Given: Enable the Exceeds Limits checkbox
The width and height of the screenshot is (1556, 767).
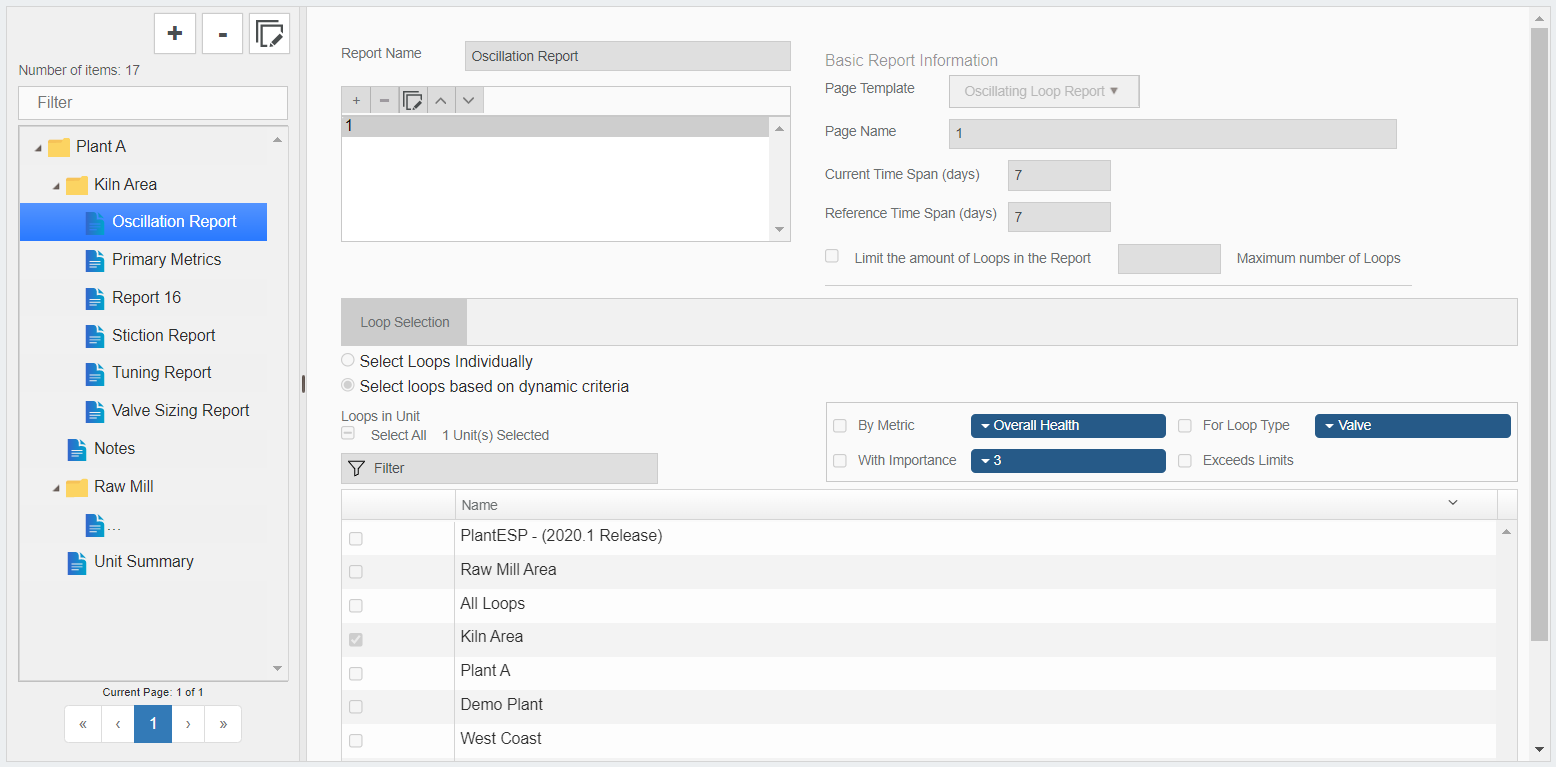Looking at the screenshot, I should point(1185,461).
